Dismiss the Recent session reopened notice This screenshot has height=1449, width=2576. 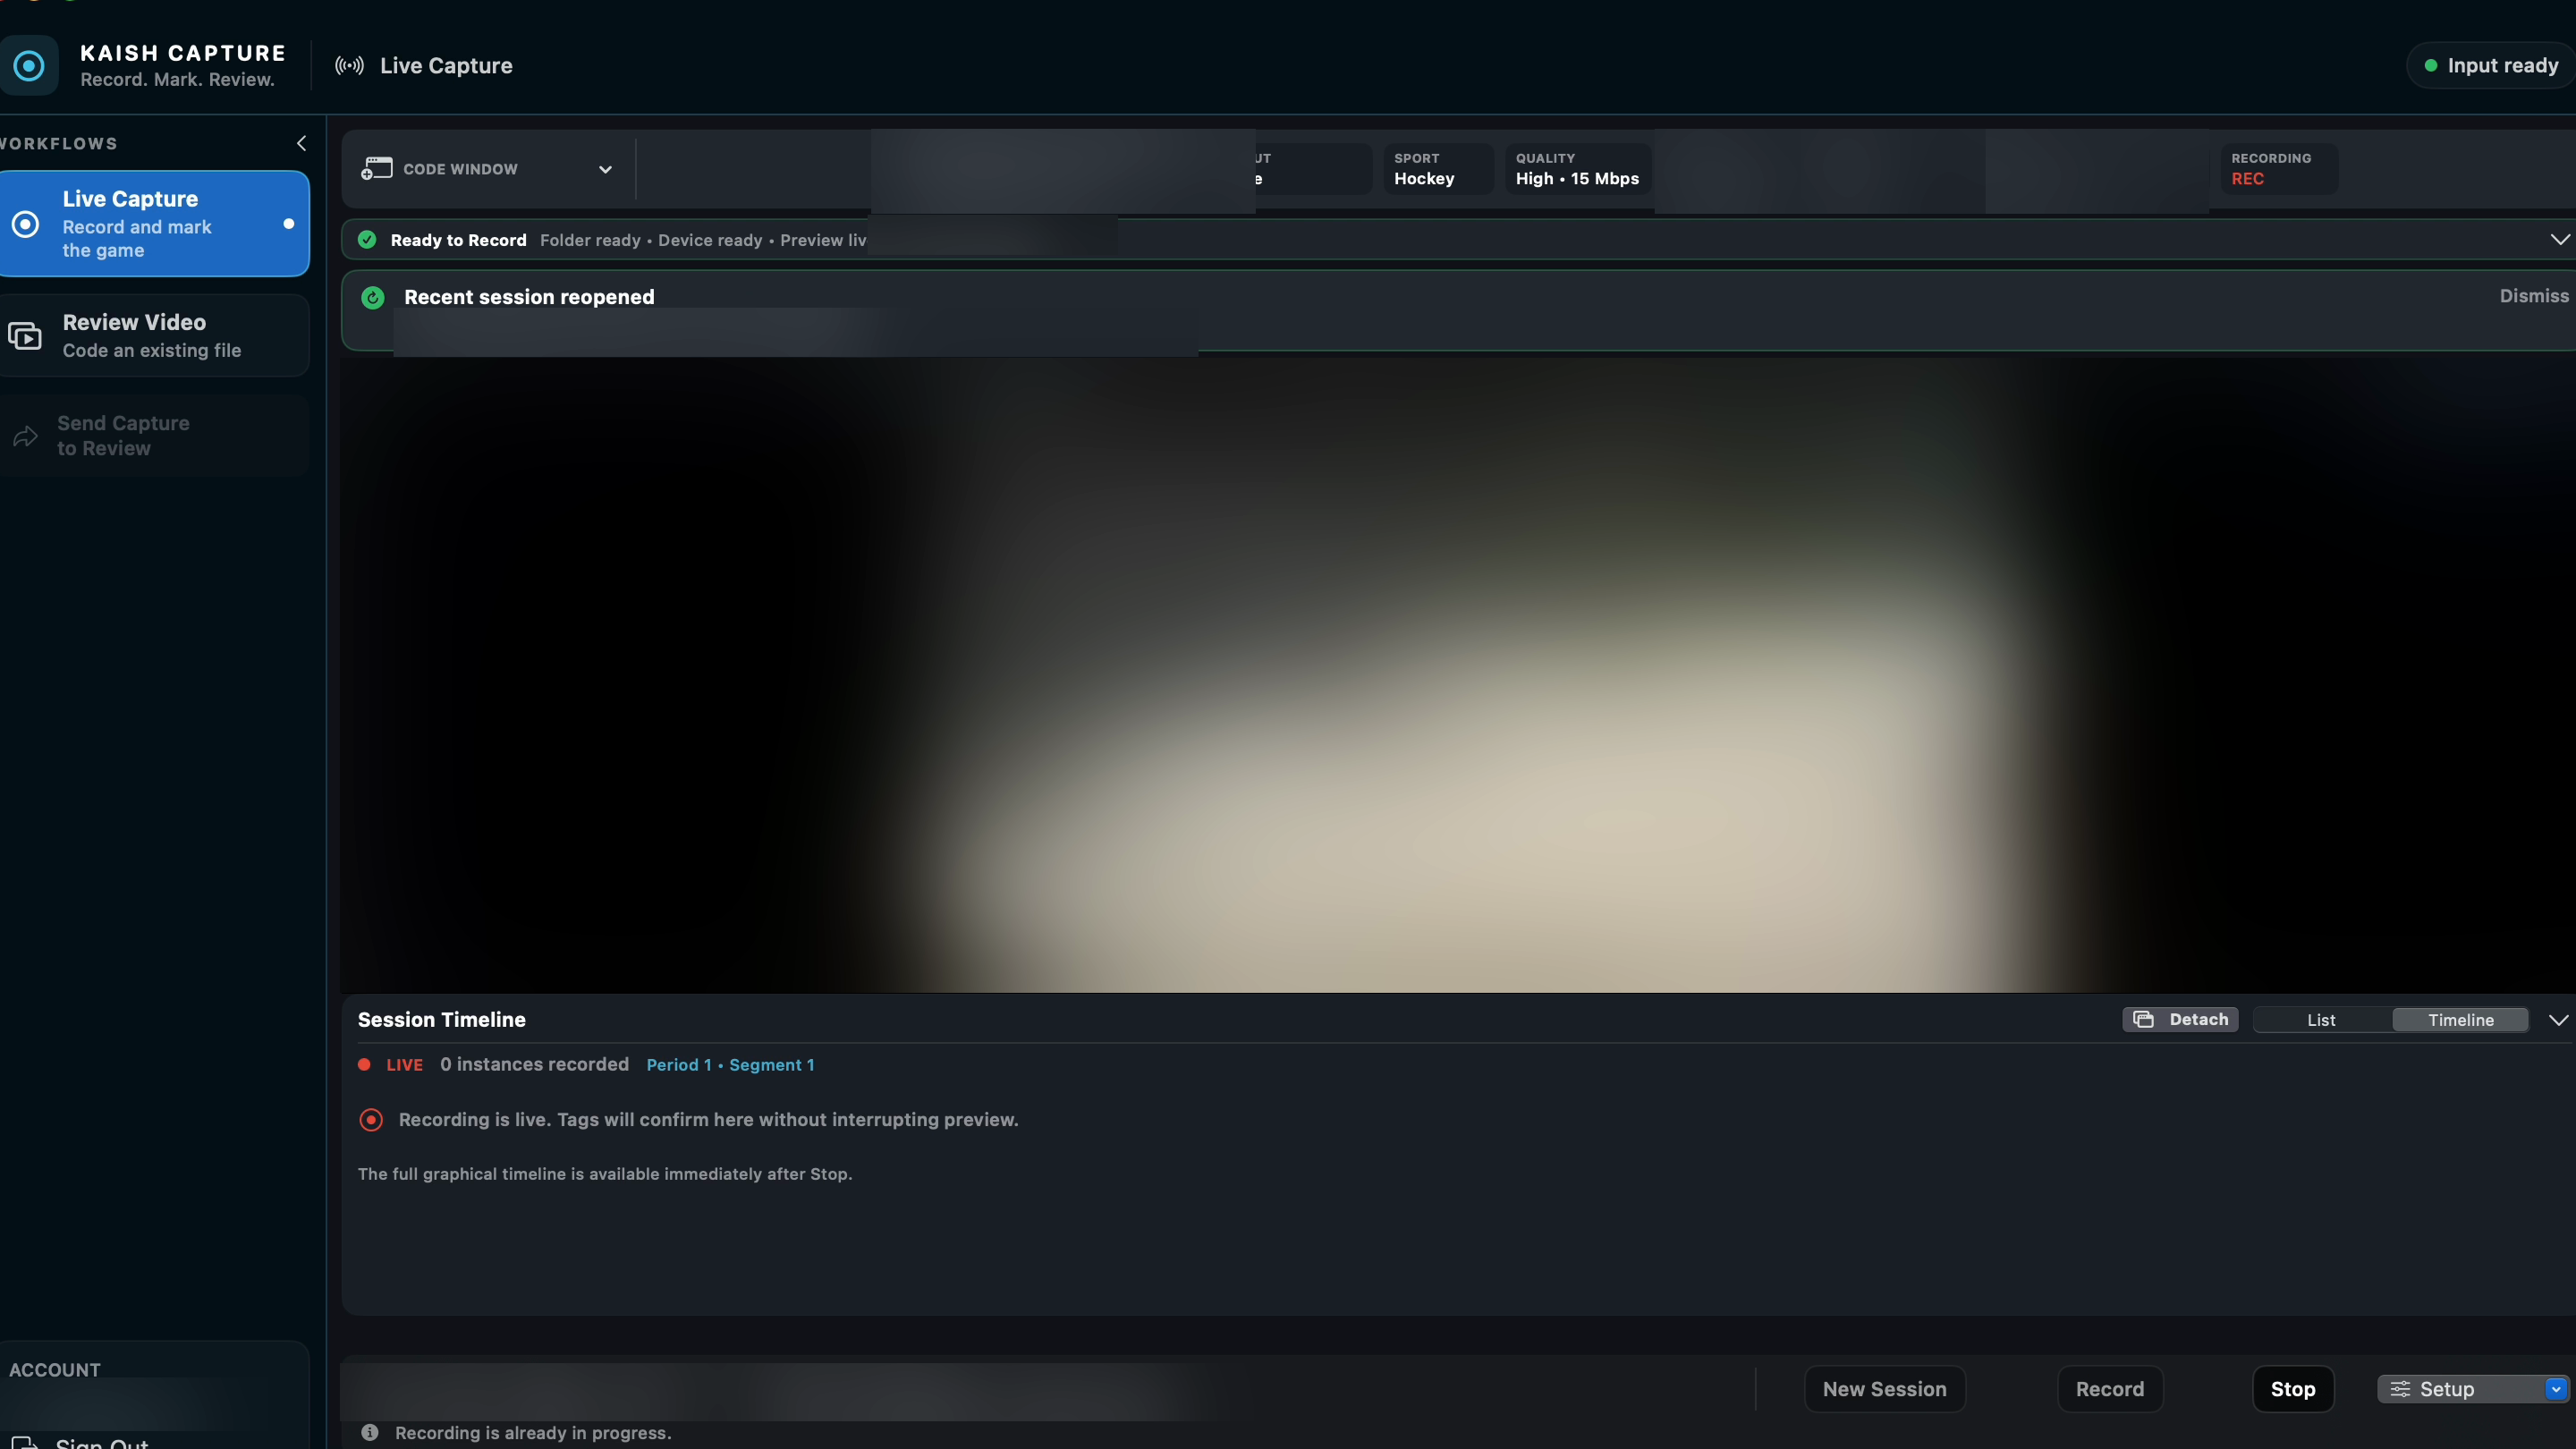(2534, 296)
